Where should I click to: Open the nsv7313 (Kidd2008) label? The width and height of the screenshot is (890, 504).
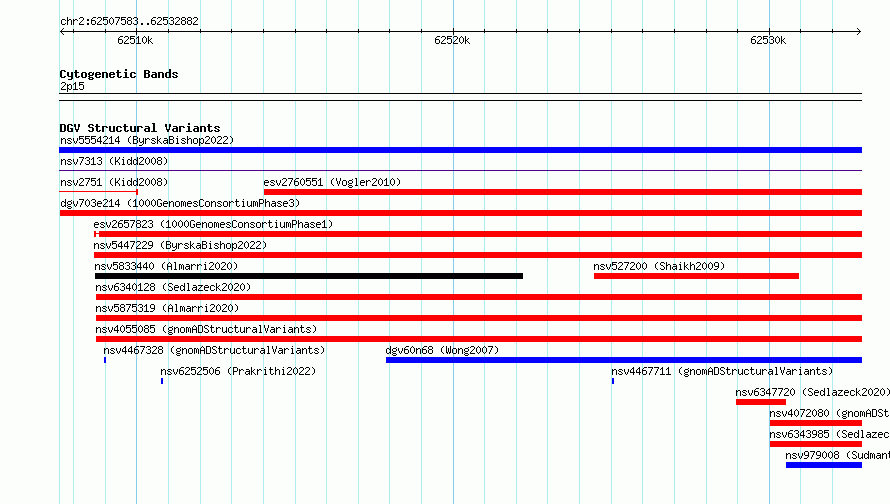tap(114, 161)
